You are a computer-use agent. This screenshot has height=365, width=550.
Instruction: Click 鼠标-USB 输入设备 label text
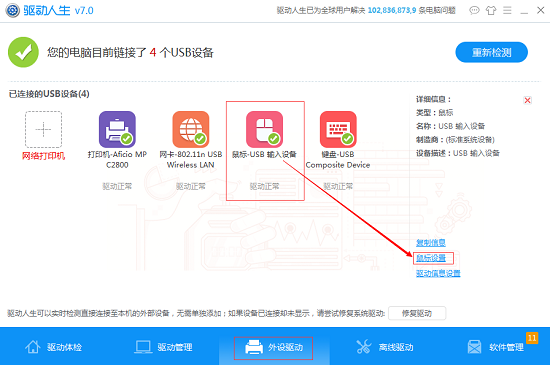click(x=264, y=154)
